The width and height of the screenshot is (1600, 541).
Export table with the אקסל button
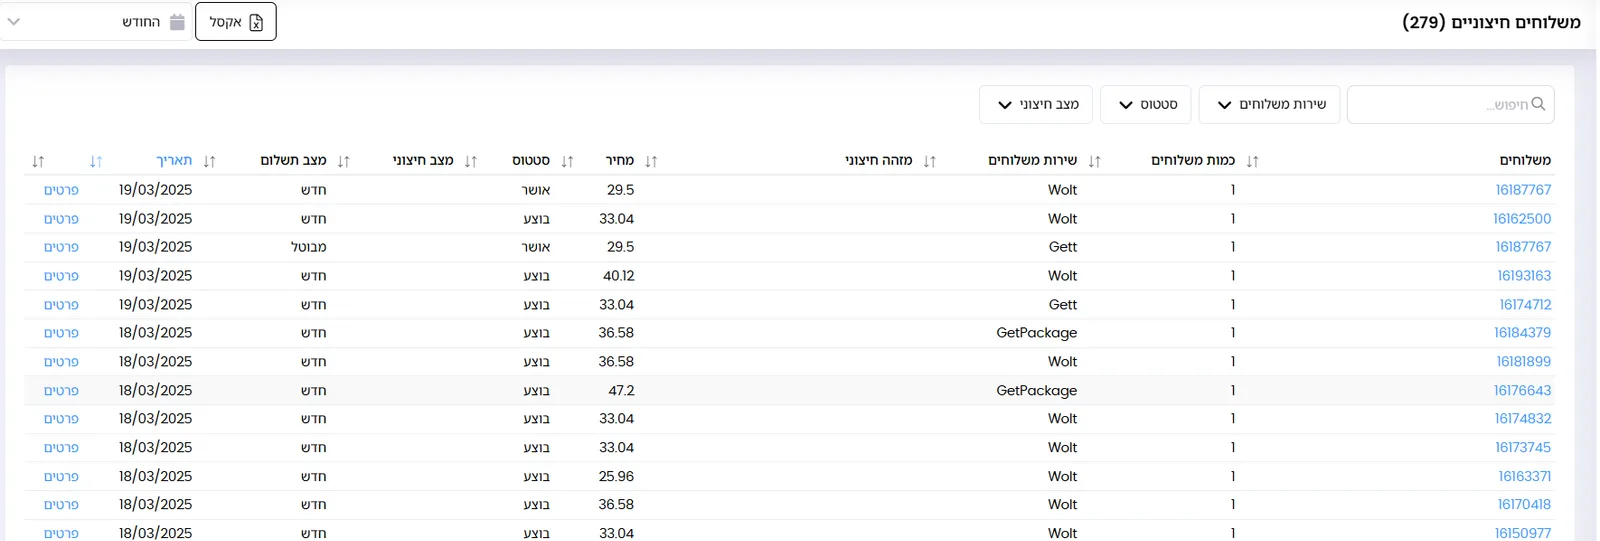point(236,22)
